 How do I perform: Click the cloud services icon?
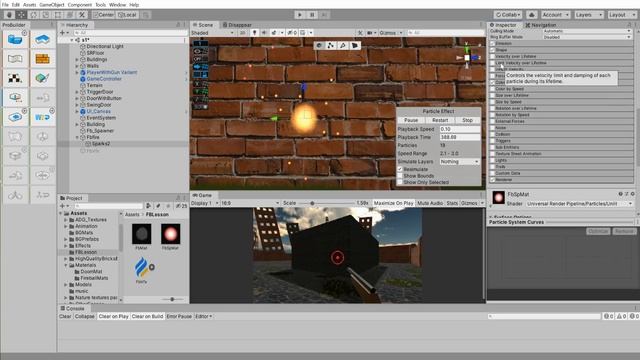[531, 15]
